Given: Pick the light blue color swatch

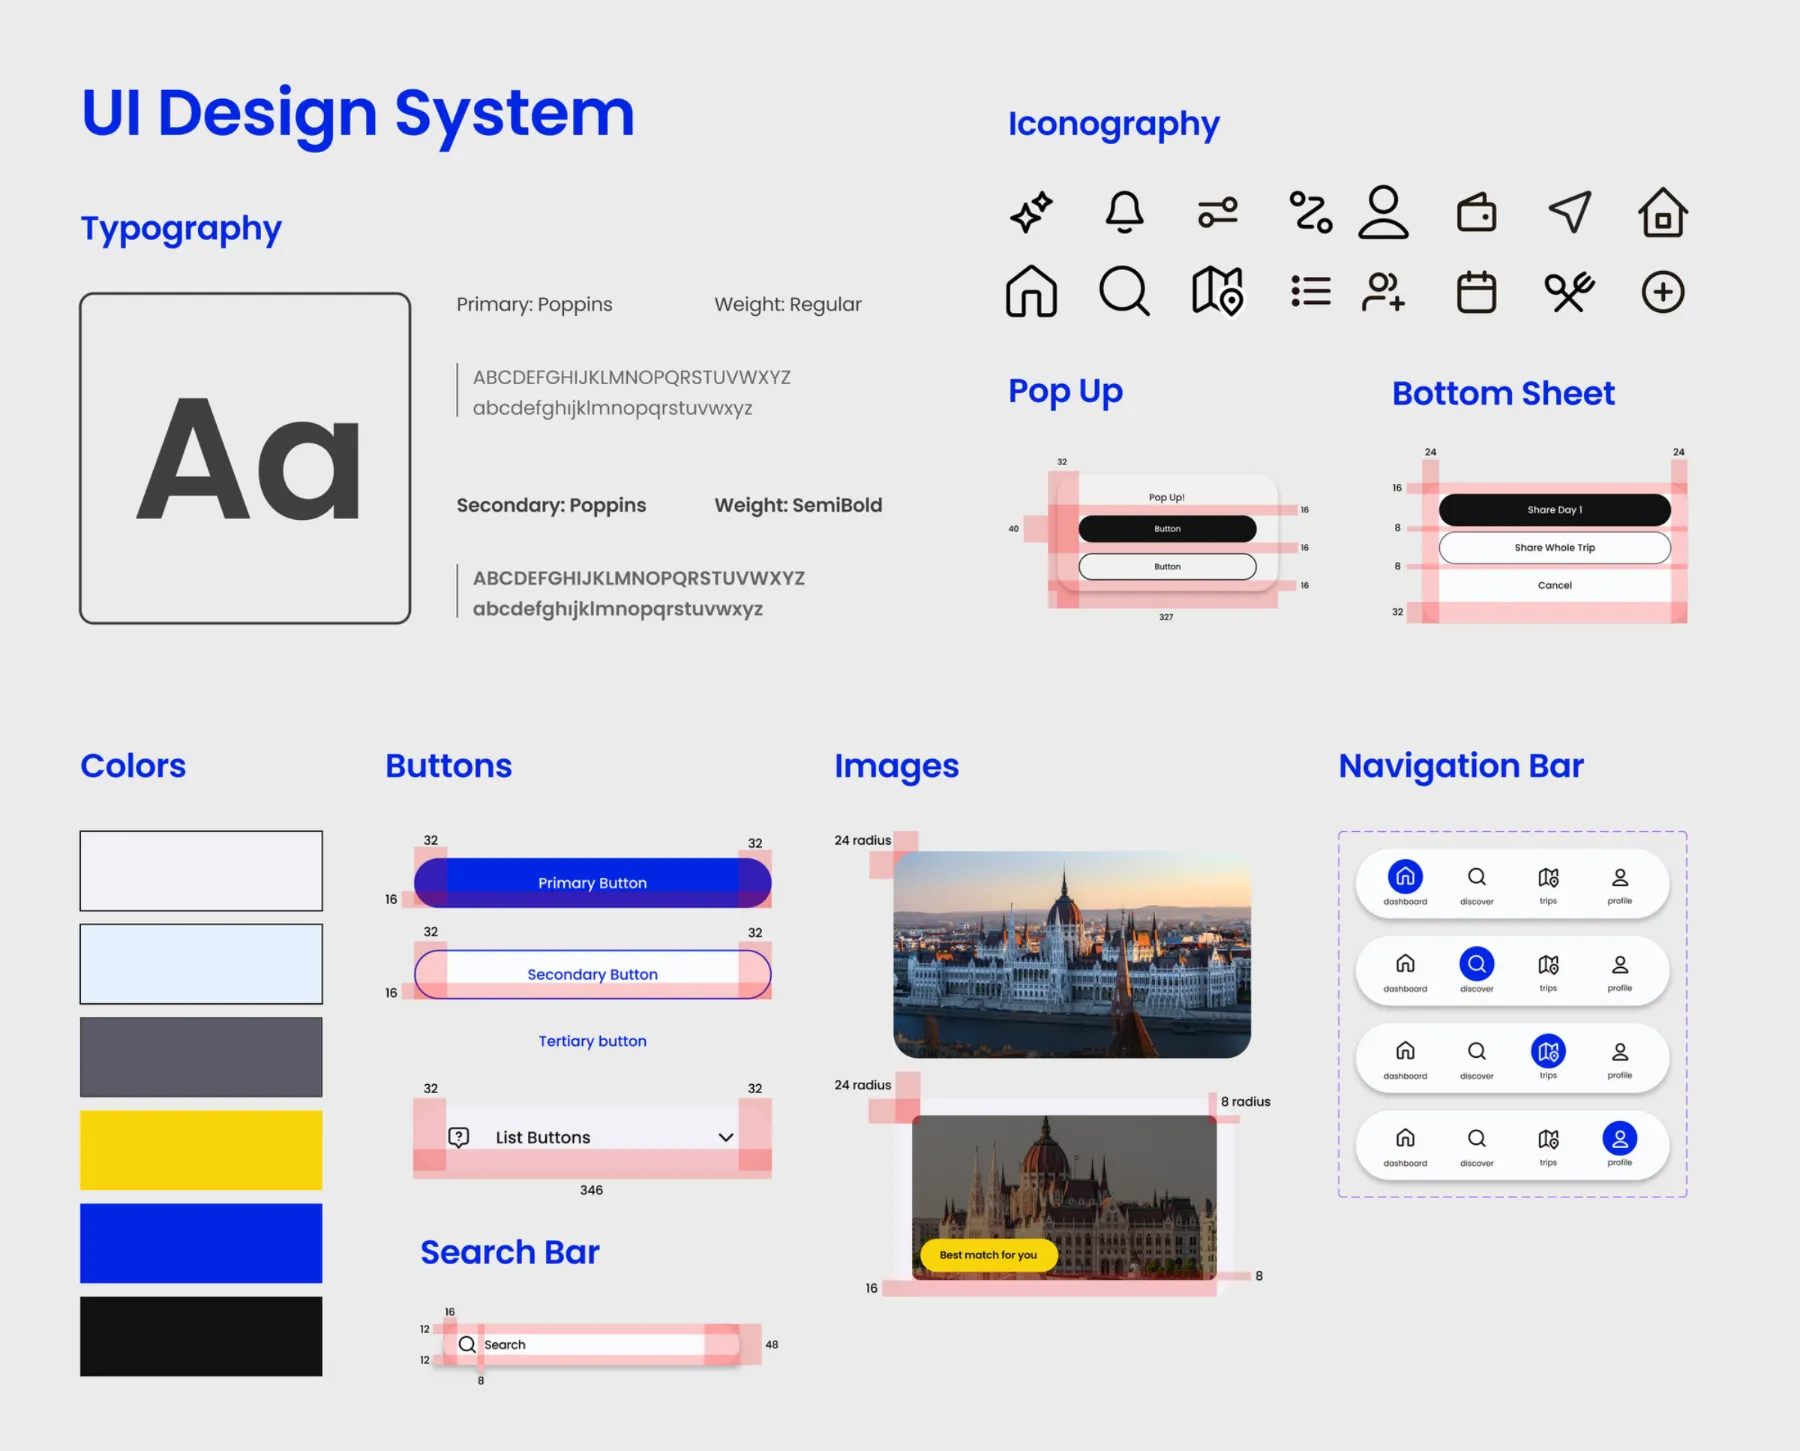Looking at the screenshot, I should [x=201, y=964].
